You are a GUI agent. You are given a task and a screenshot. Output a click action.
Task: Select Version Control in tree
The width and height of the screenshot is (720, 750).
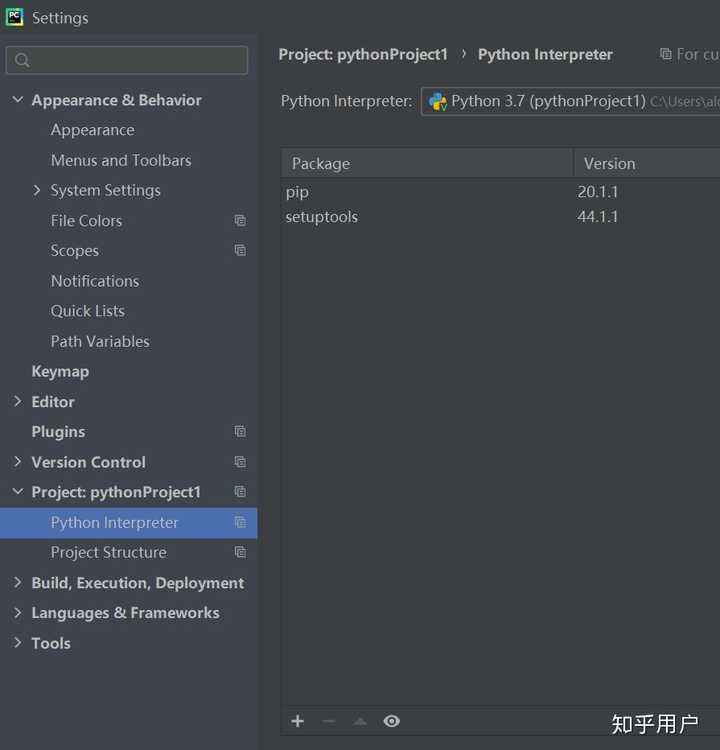tap(89, 462)
